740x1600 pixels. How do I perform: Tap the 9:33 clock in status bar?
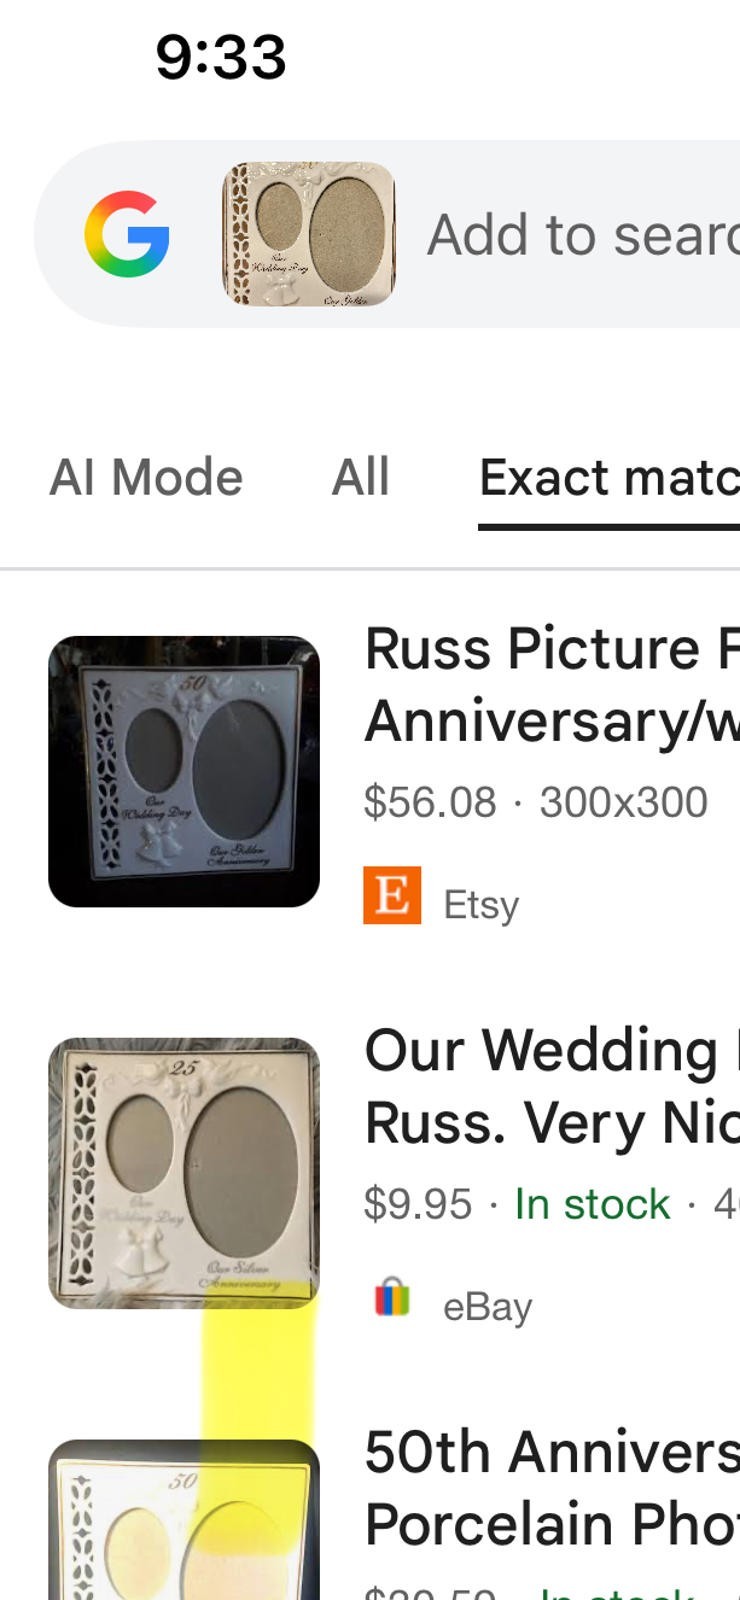click(x=221, y=57)
